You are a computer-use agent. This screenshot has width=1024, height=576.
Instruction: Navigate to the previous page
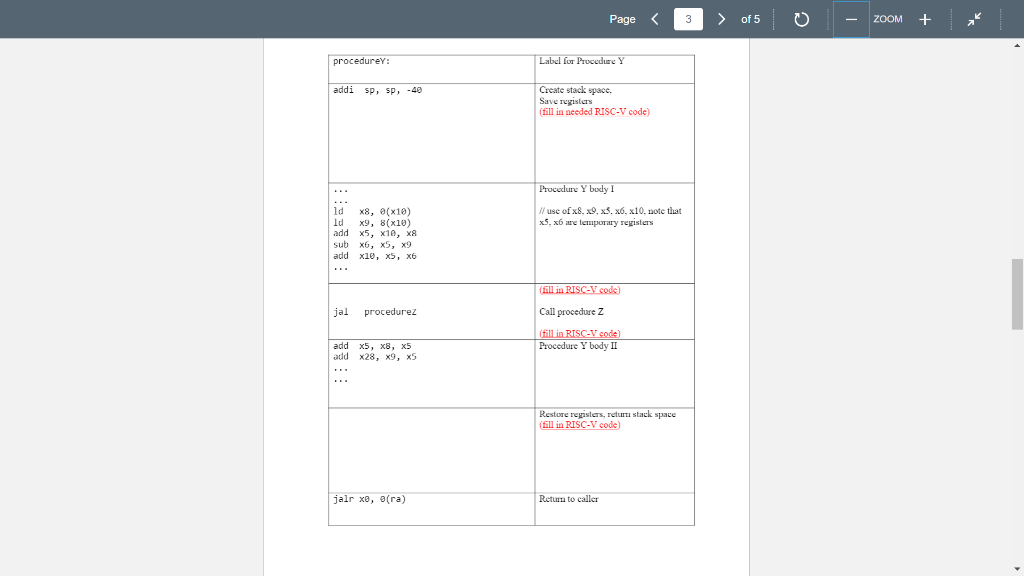pos(655,18)
